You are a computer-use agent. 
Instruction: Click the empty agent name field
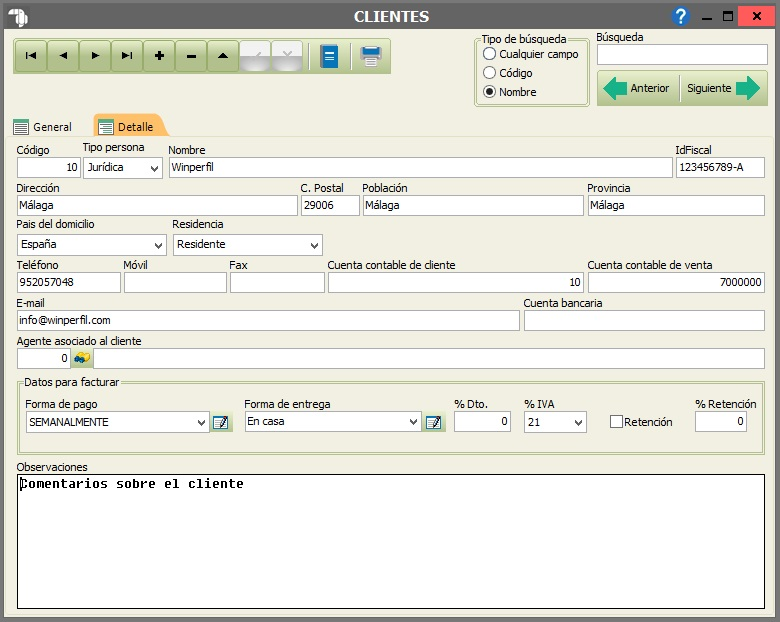(429, 358)
